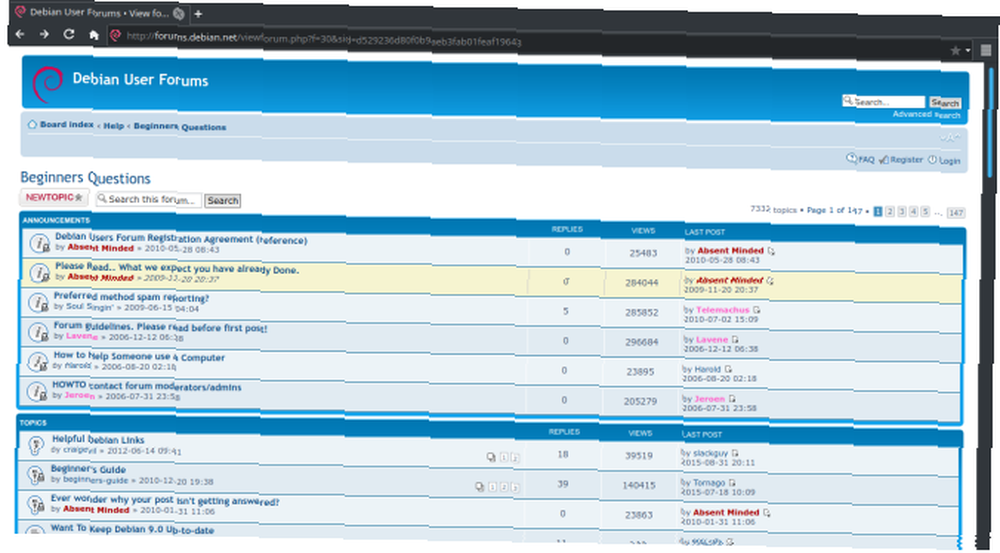The height and width of the screenshot is (553, 1000).
Task: Open a new browser tab
Action: [198, 13]
